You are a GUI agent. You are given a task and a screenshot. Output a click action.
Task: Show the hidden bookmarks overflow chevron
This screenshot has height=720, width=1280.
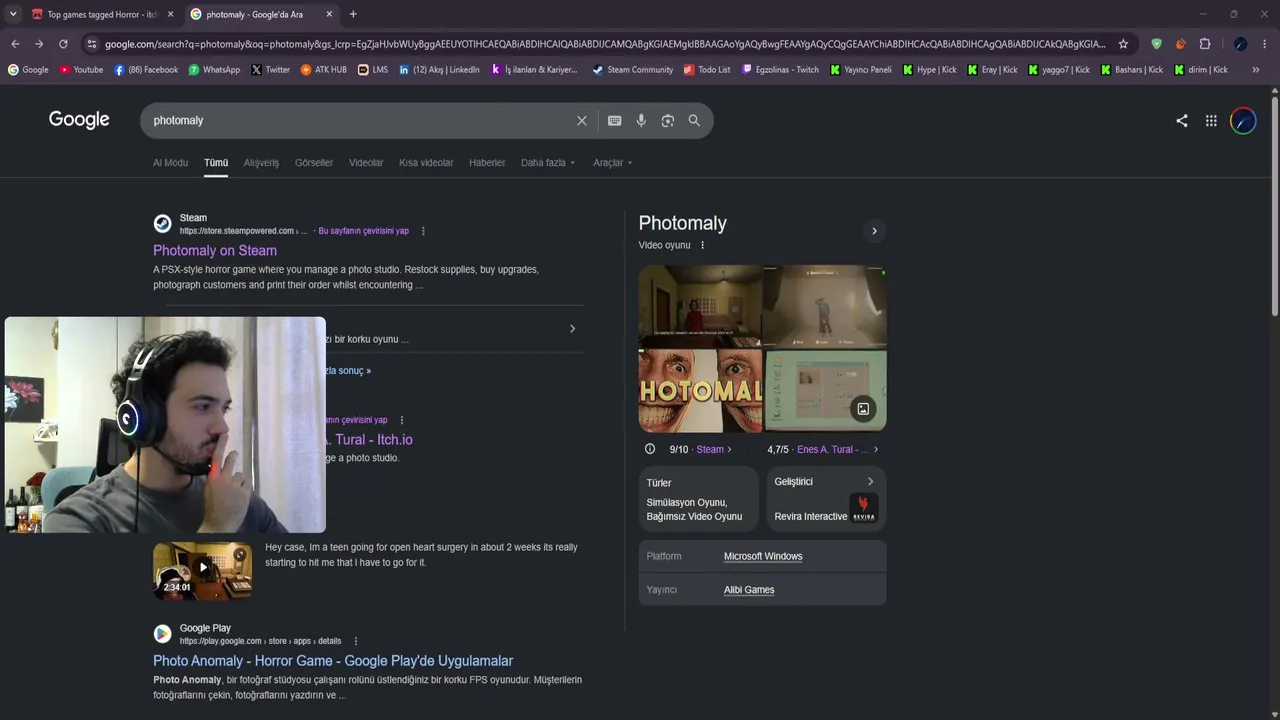1256,70
